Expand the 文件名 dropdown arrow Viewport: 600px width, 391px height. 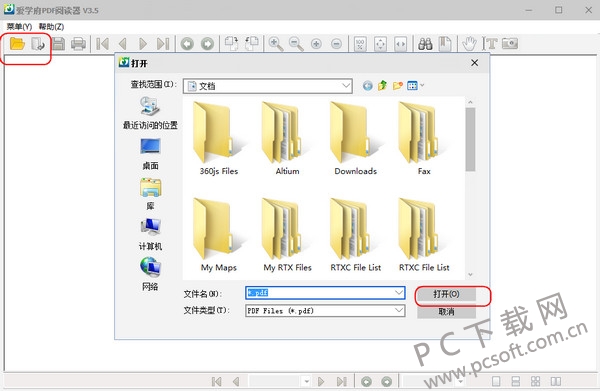399,293
